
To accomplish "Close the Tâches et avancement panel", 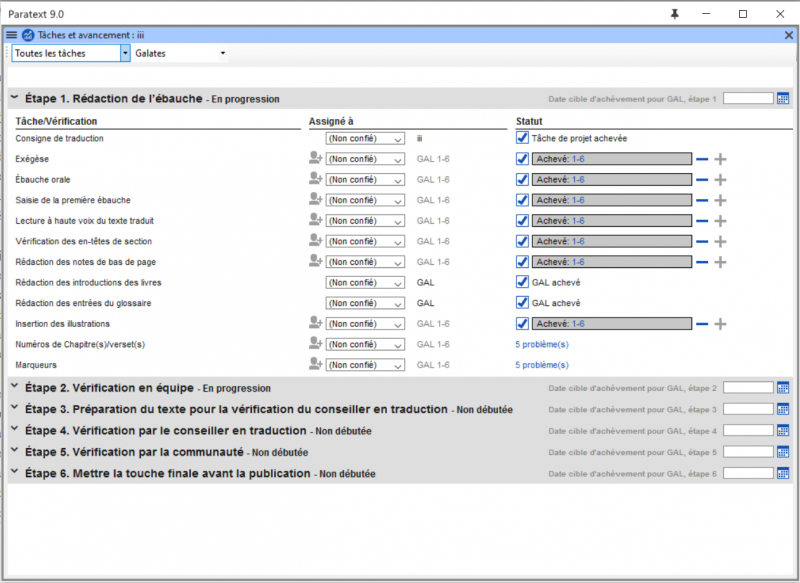I will click(789, 35).
